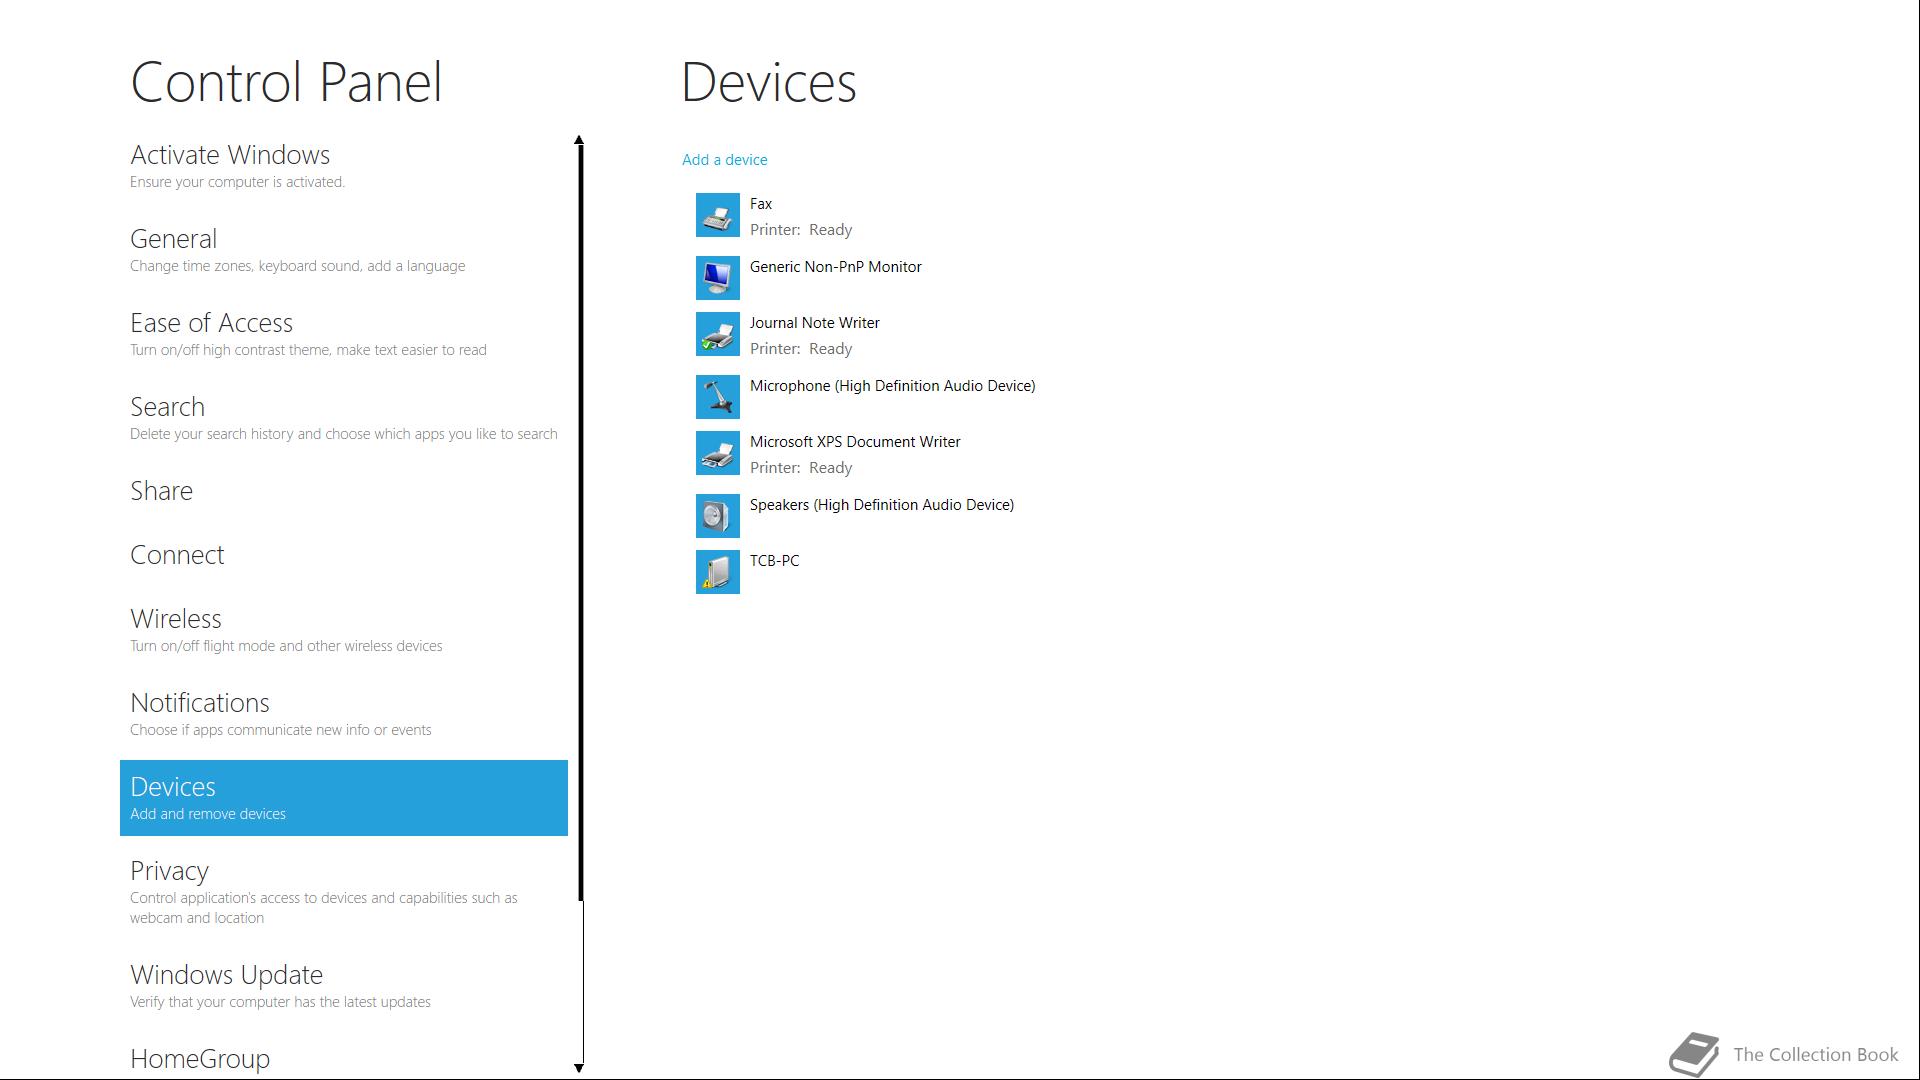Screen dimensions: 1920x1080
Task: Open the Activate Windows section
Action: [x=344, y=166]
